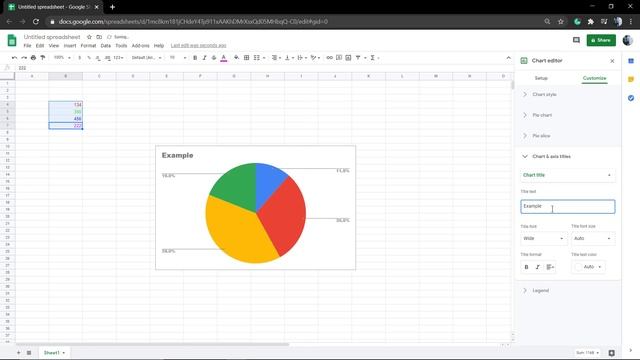Viewport: 640px width, 360px height.
Task: Open the Data menu
Action: [x=106, y=46]
